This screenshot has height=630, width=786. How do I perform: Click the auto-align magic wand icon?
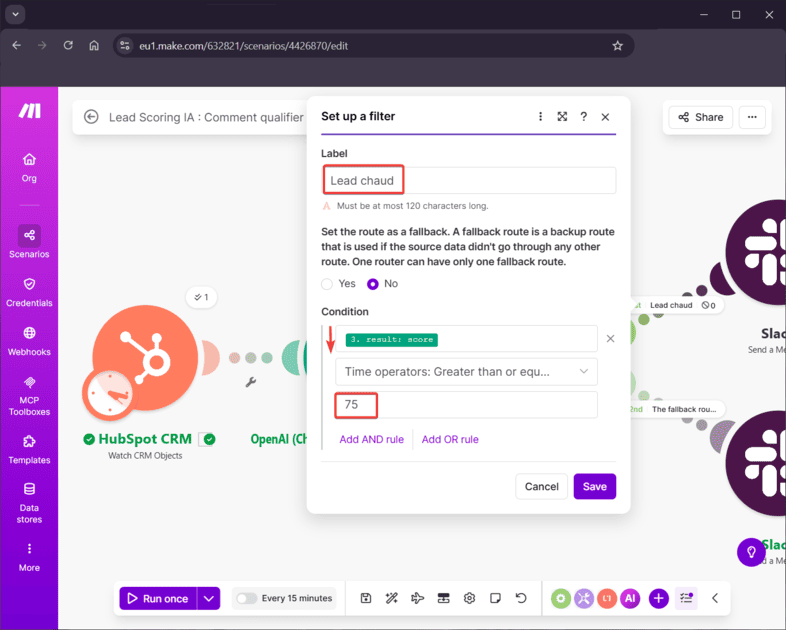click(x=392, y=598)
